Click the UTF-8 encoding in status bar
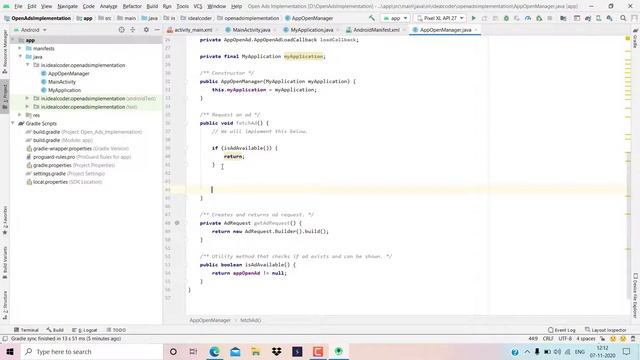The image size is (640, 360). click(565, 339)
